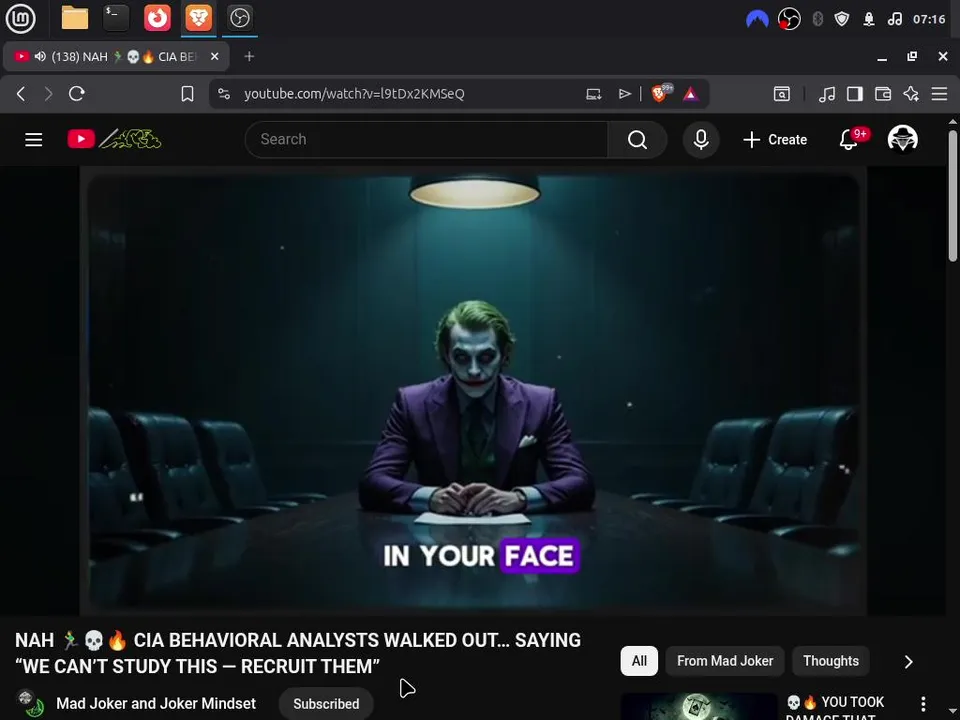Close the YouTube tab

coord(214,56)
